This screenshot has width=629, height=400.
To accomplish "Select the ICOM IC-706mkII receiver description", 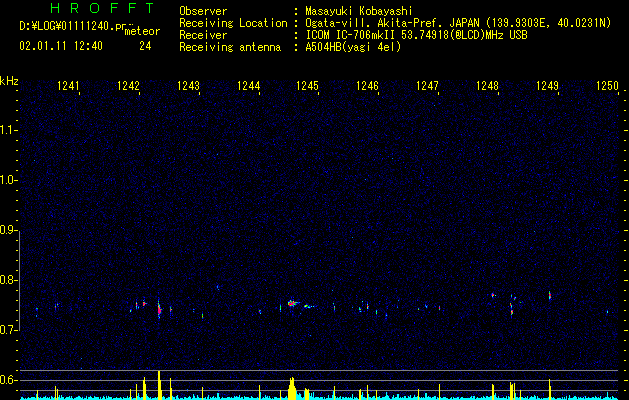I will 416,35.
